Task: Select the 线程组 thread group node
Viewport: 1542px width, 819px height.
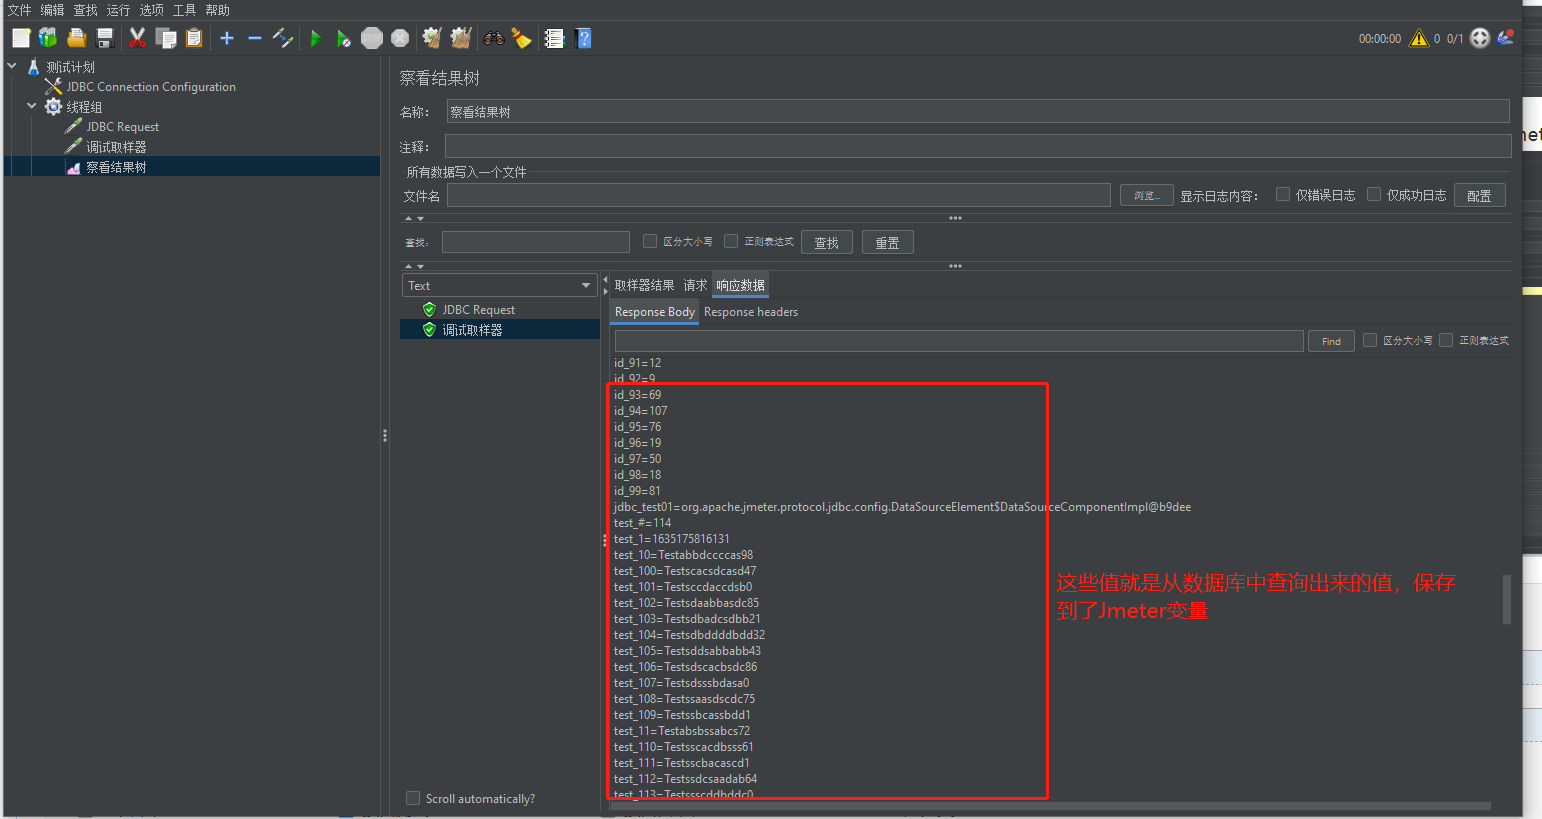Action: point(84,107)
